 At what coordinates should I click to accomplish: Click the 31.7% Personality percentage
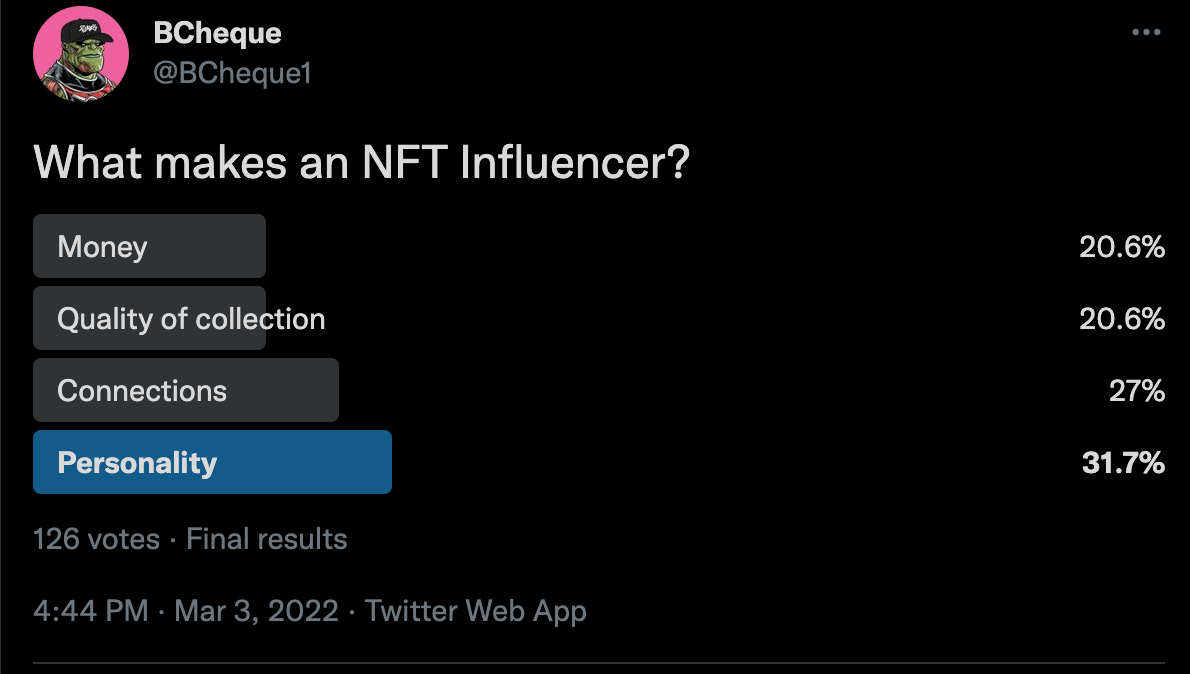click(1123, 462)
